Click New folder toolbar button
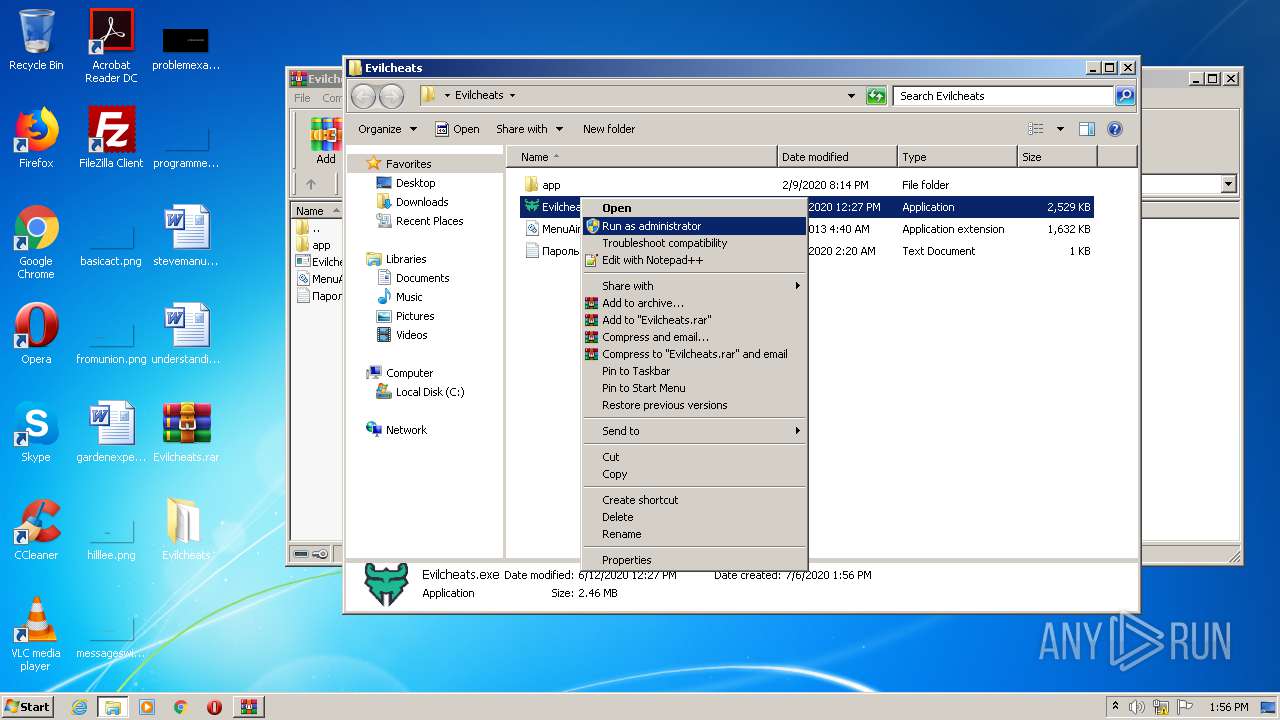Screen dimensions: 1280x720 point(609,129)
